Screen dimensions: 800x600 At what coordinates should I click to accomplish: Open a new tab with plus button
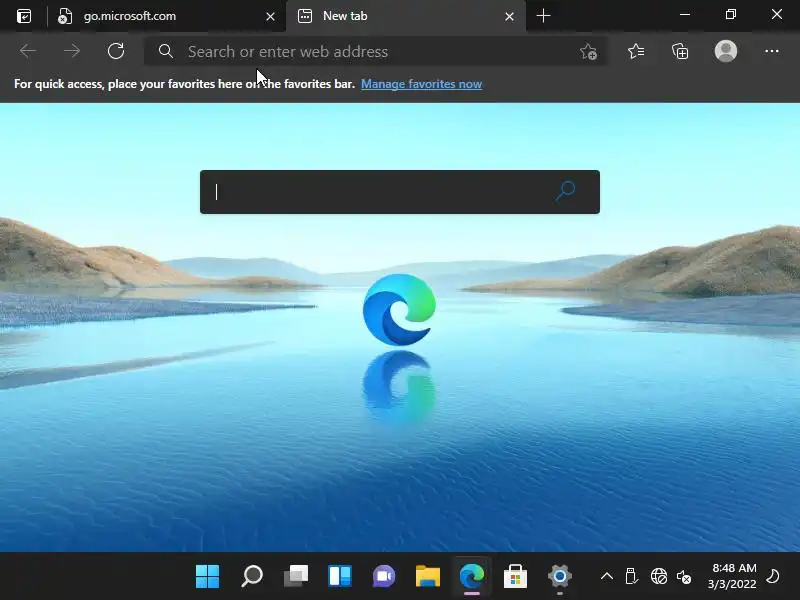click(x=543, y=16)
